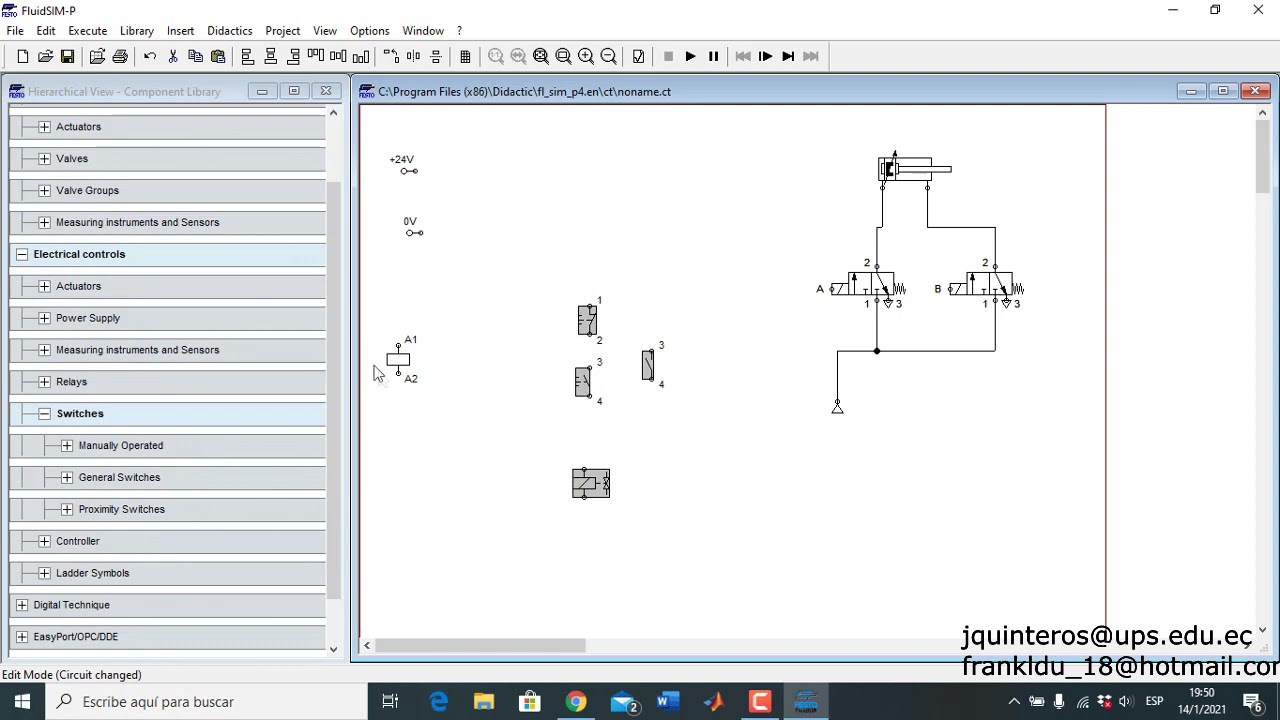Click the circuit window vertical scrollbar thumb
The height and width of the screenshot is (720, 1280).
(x=1262, y=157)
